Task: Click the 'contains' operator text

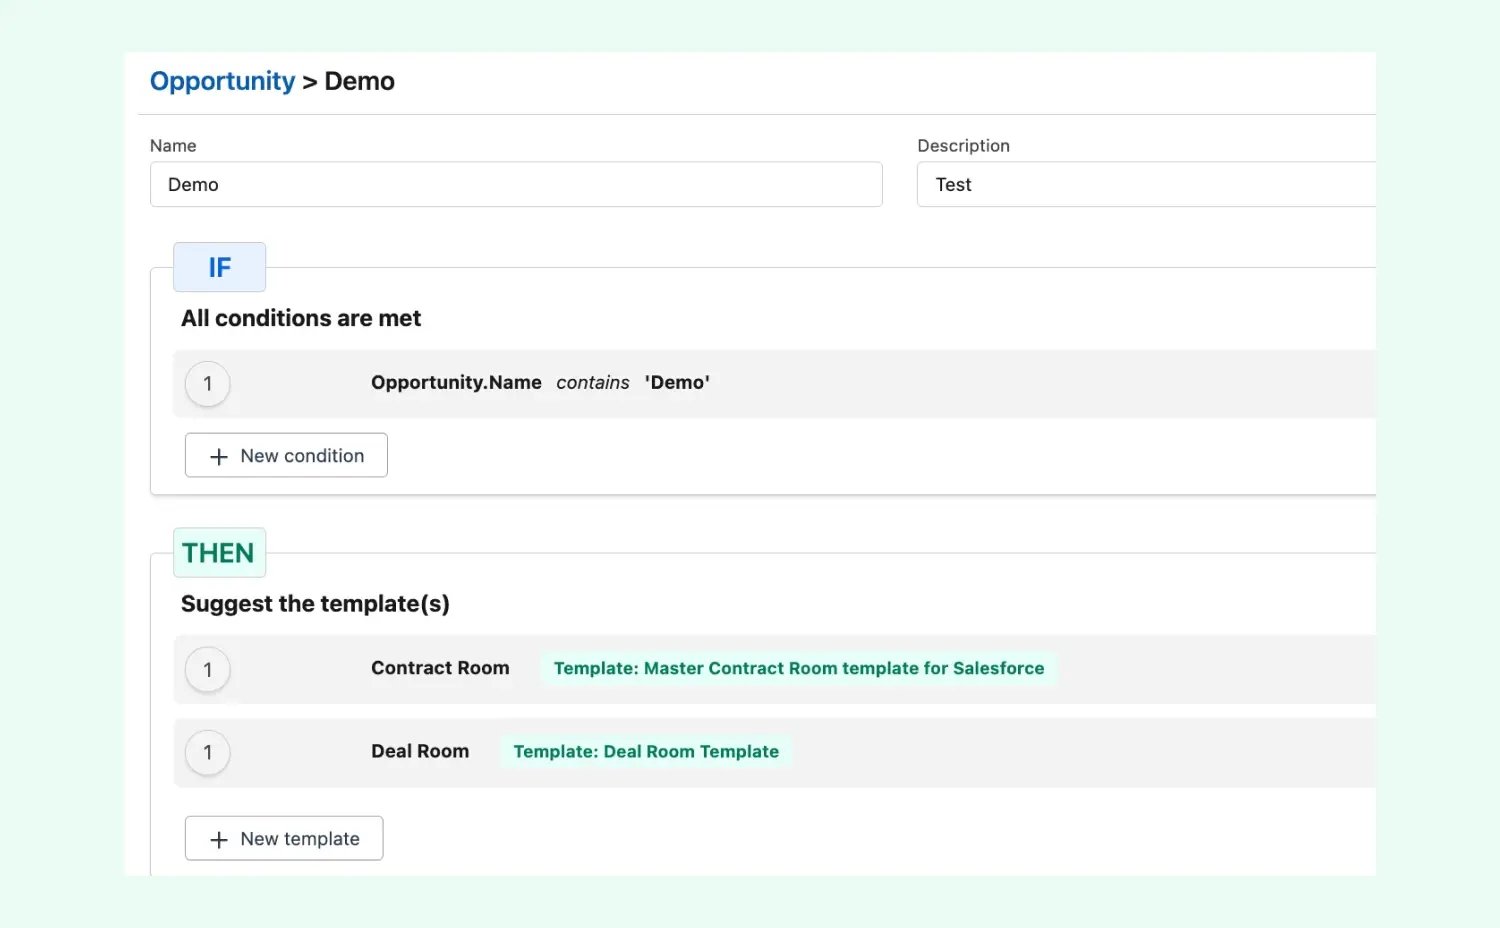Action: (593, 383)
